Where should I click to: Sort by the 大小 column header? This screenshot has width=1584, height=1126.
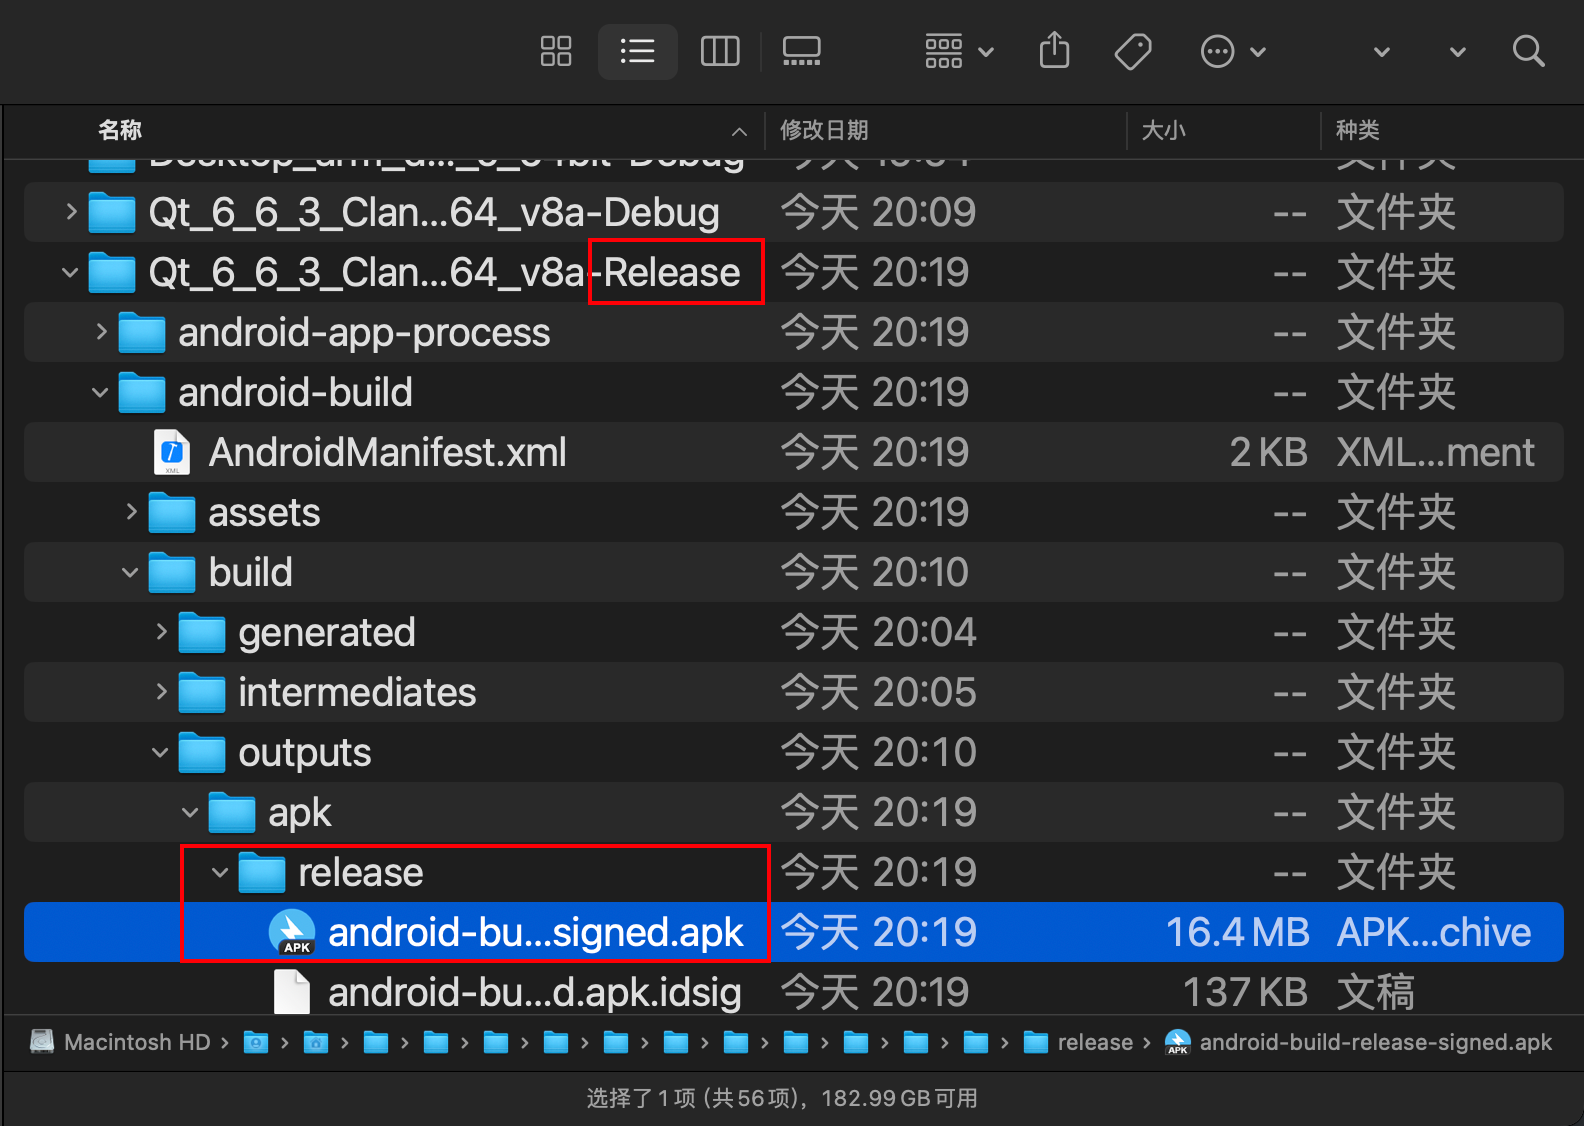click(1163, 130)
